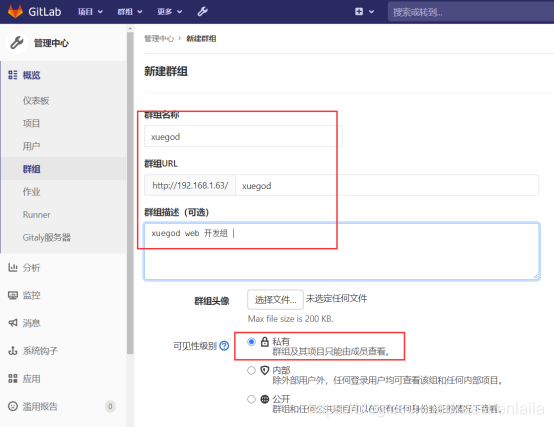
Task: Click the GitLab fox logo
Action: [x=15, y=11]
